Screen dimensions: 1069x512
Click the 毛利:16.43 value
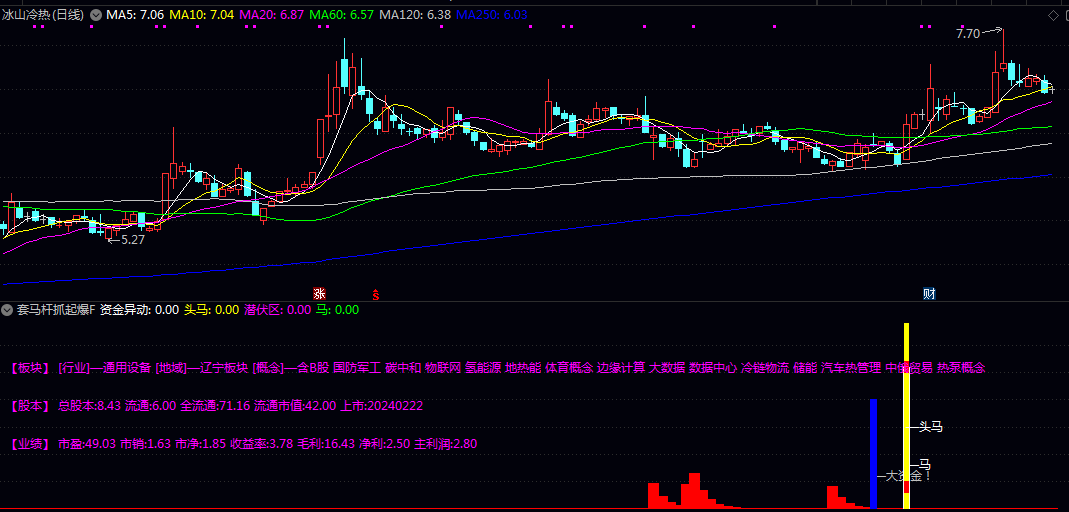coord(326,444)
